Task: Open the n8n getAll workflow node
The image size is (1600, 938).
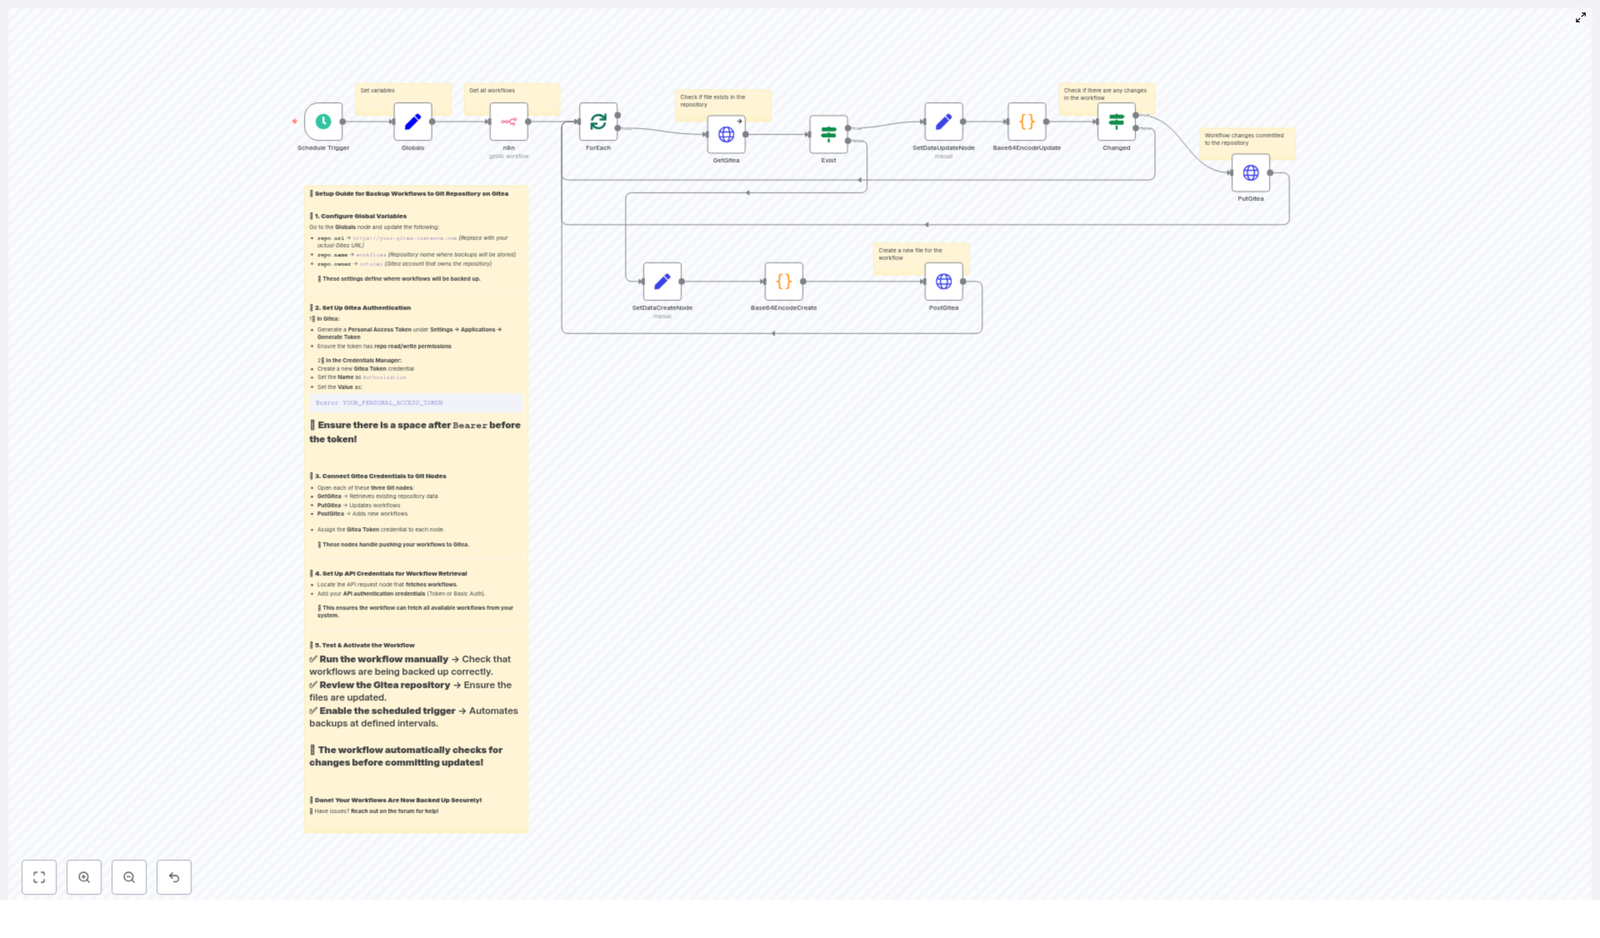Action: pos(510,122)
